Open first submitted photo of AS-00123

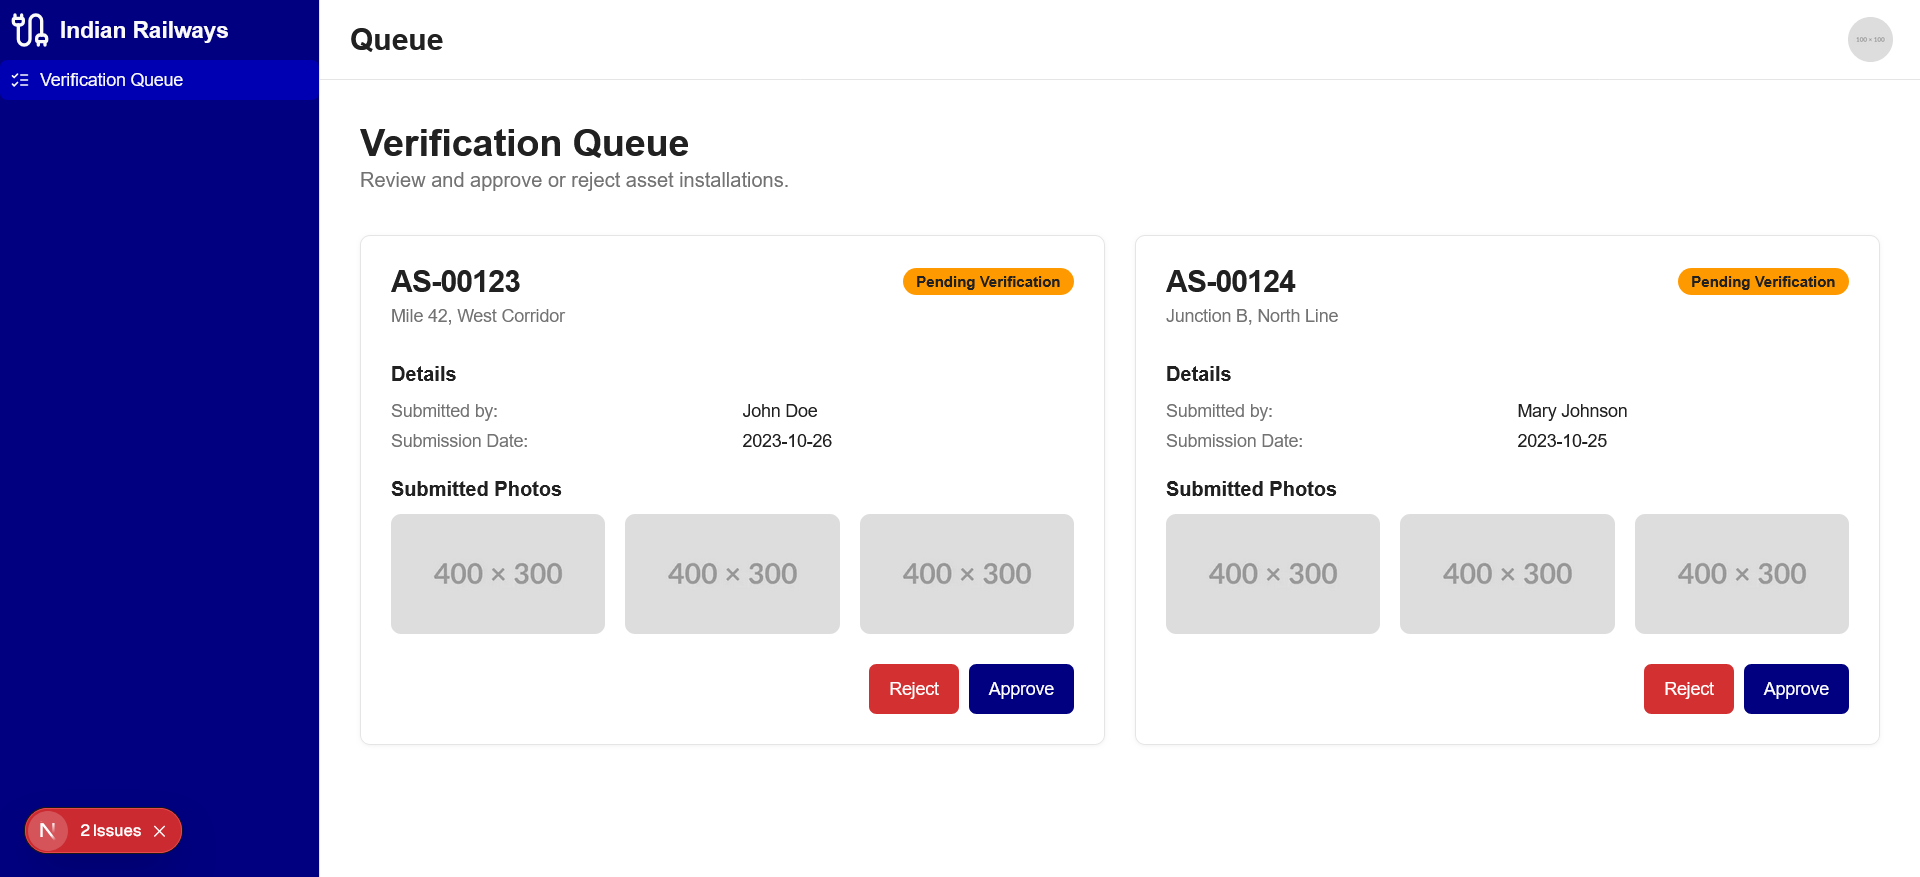click(497, 574)
